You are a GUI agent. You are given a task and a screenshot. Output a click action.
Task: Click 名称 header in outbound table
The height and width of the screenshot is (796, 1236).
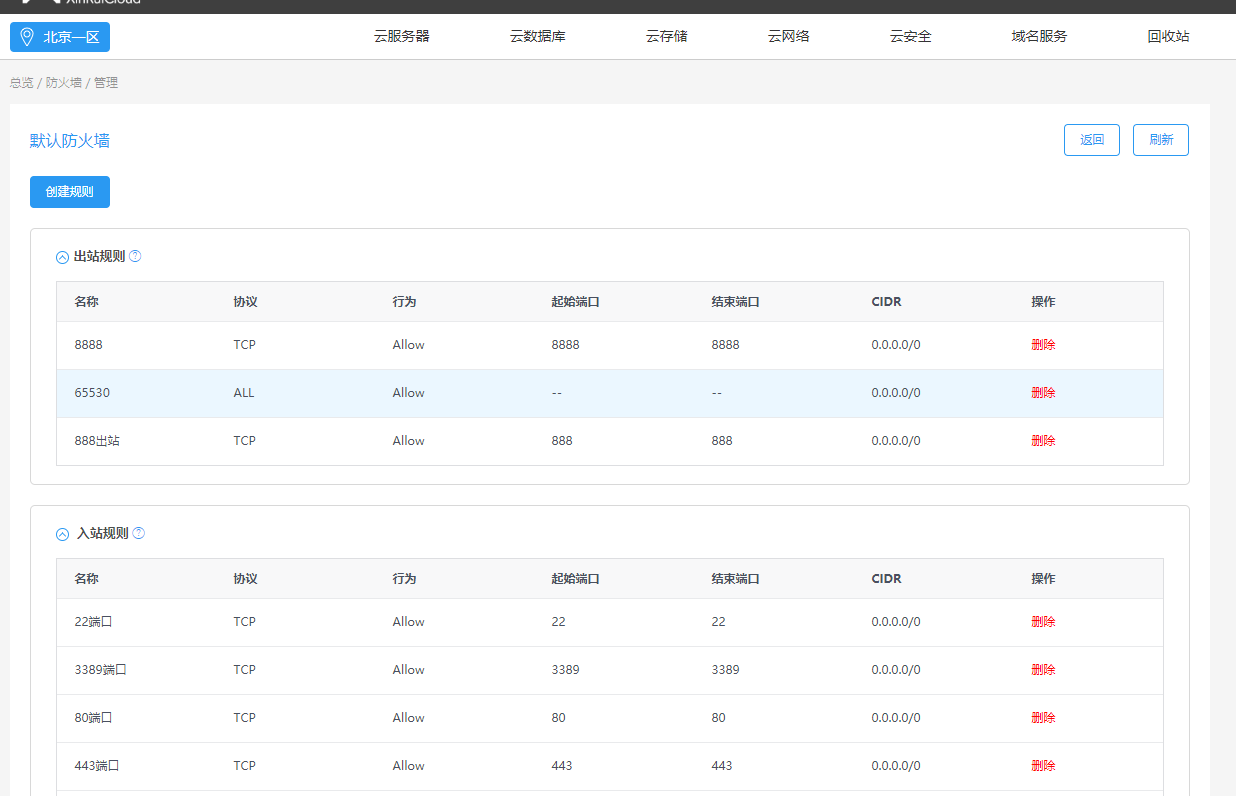pyautogui.click(x=86, y=302)
